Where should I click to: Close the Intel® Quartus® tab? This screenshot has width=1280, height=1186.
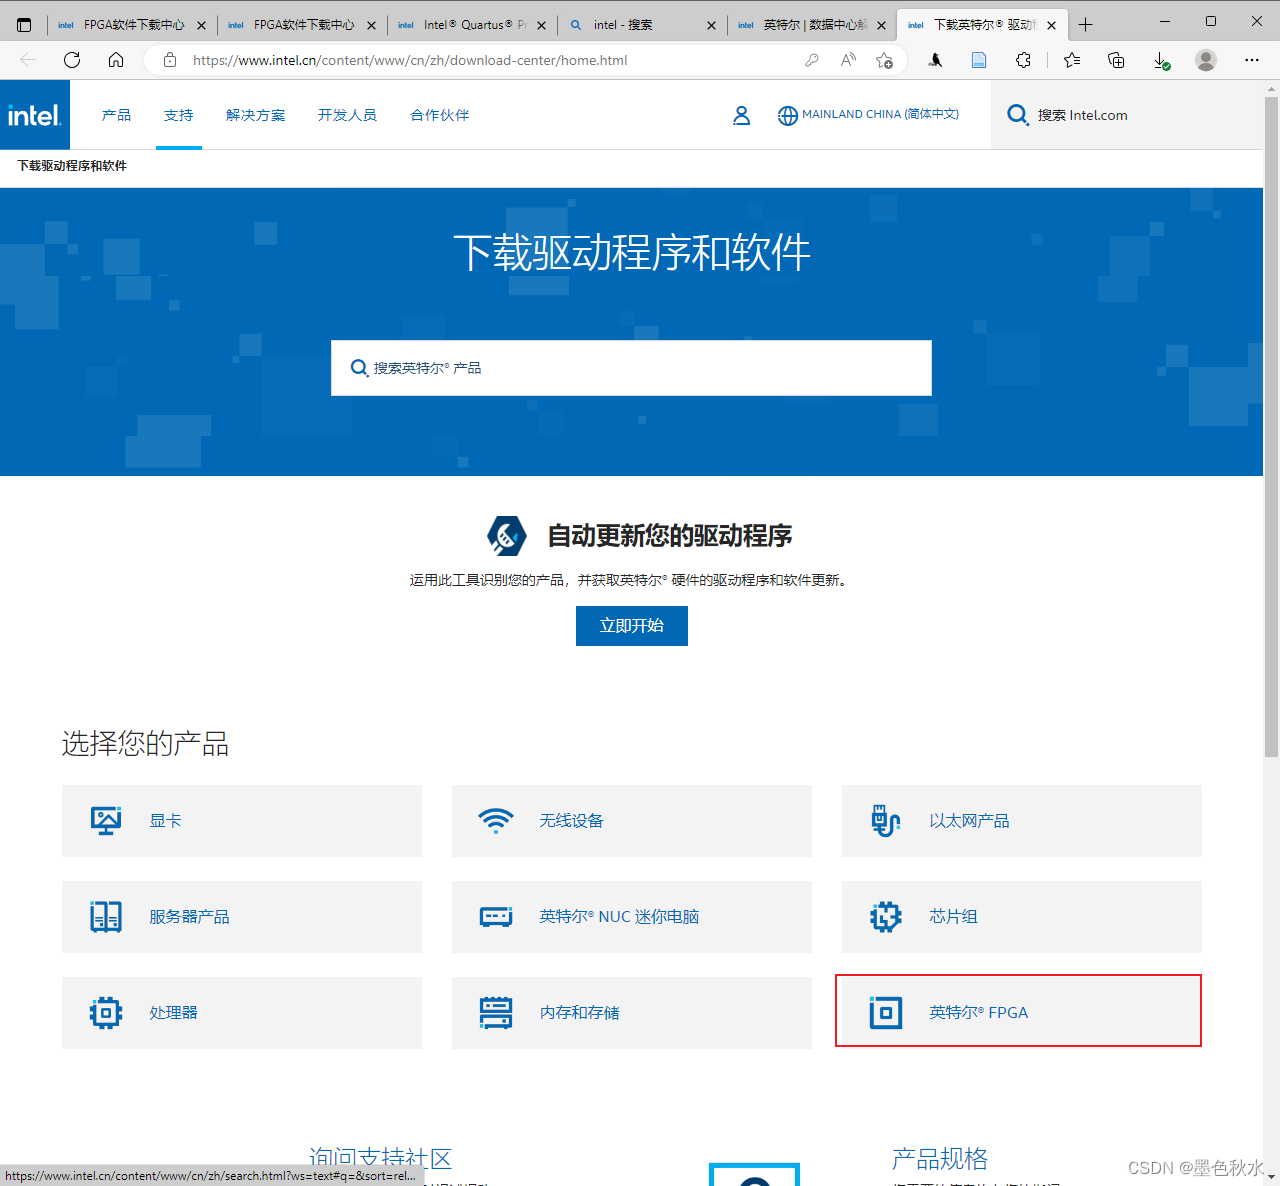coord(541,25)
